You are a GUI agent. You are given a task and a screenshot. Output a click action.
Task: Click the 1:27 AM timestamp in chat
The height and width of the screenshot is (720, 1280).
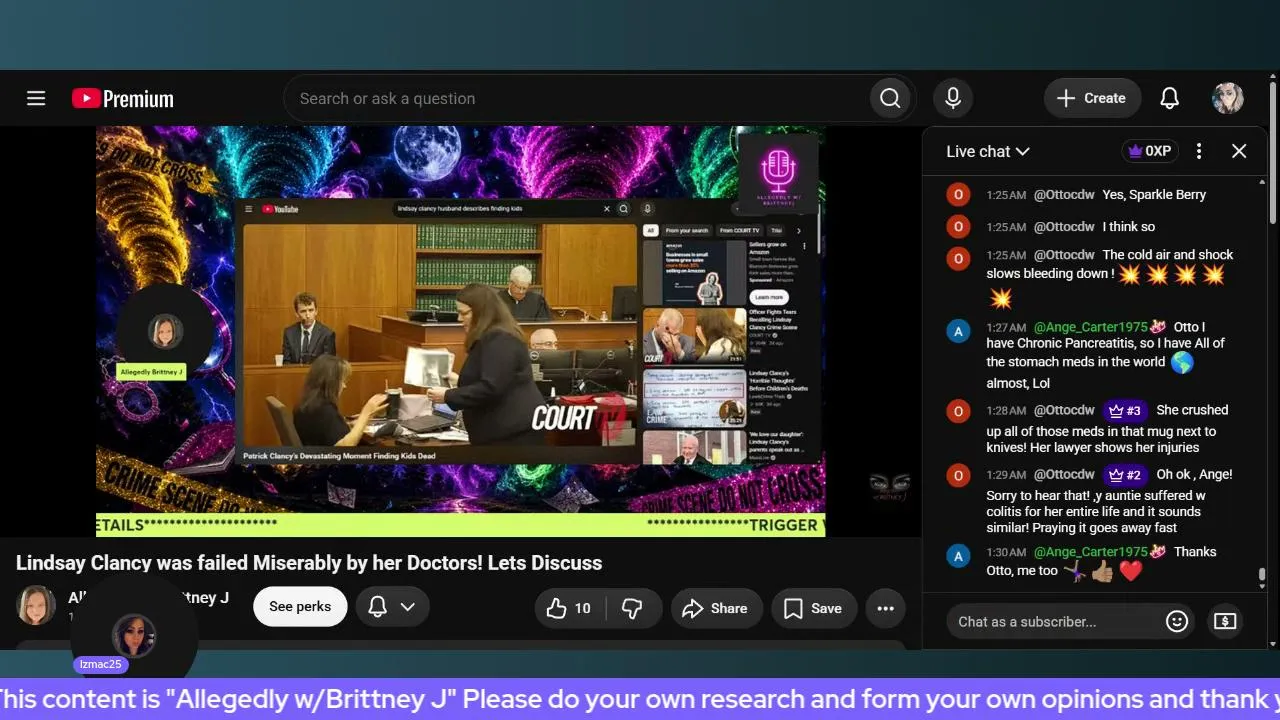1006,327
